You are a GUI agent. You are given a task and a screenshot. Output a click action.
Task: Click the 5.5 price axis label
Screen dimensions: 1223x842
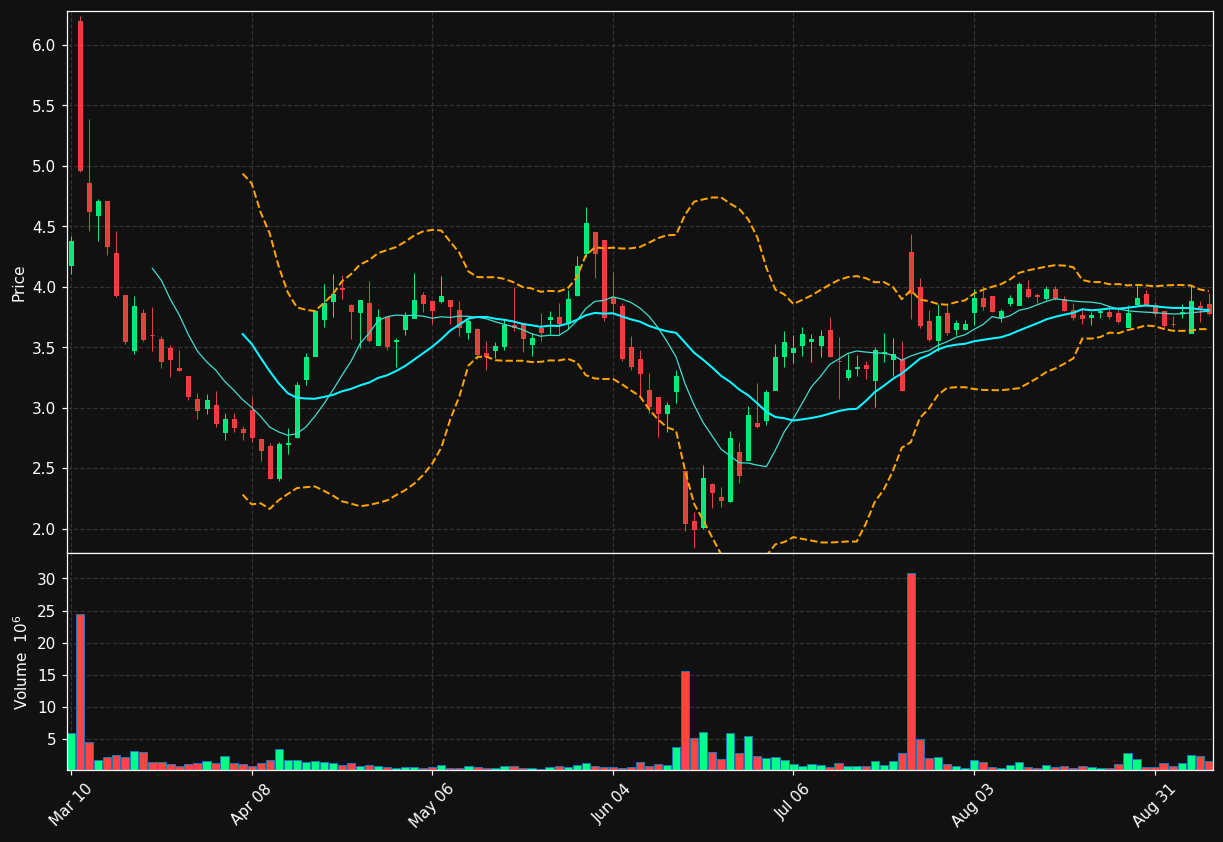[x=43, y=106]
